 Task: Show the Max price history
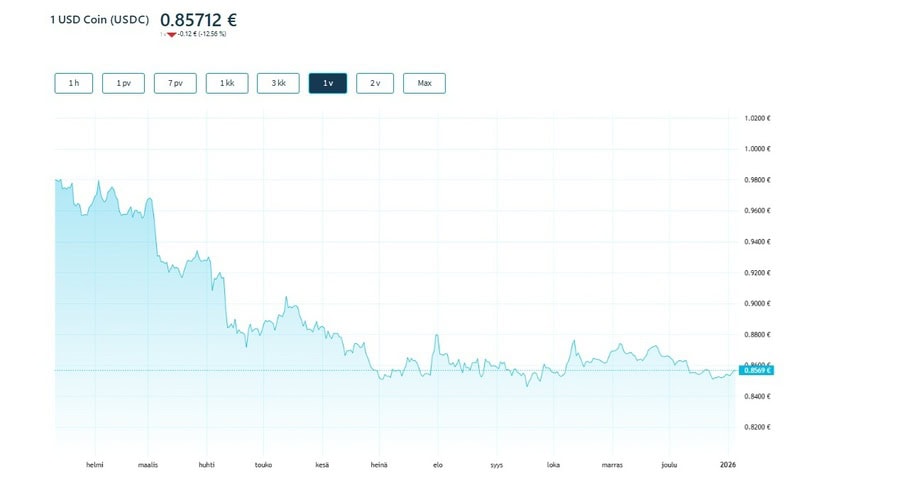(x=424, y=83)
